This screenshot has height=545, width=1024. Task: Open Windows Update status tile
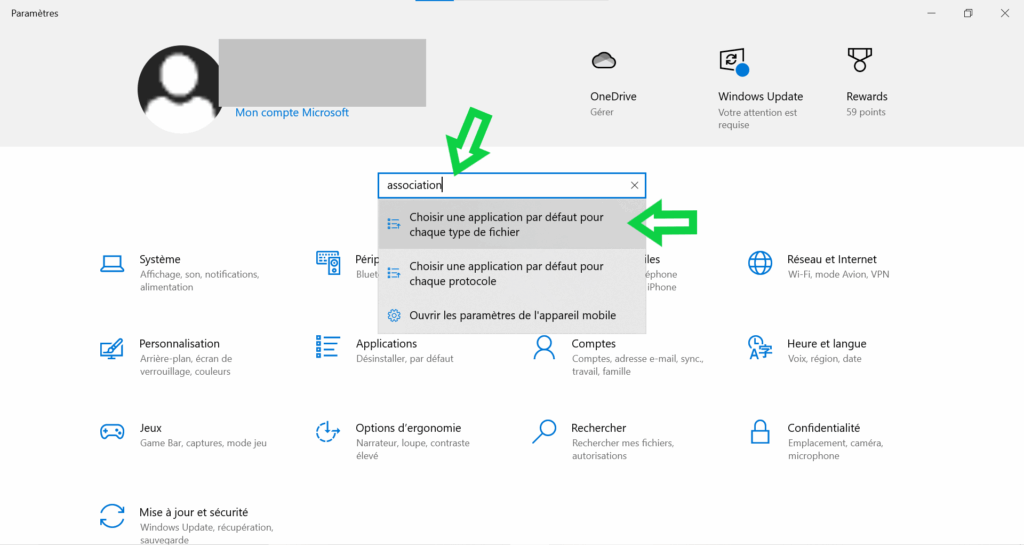pyautogui.click(x=734, y=63)
